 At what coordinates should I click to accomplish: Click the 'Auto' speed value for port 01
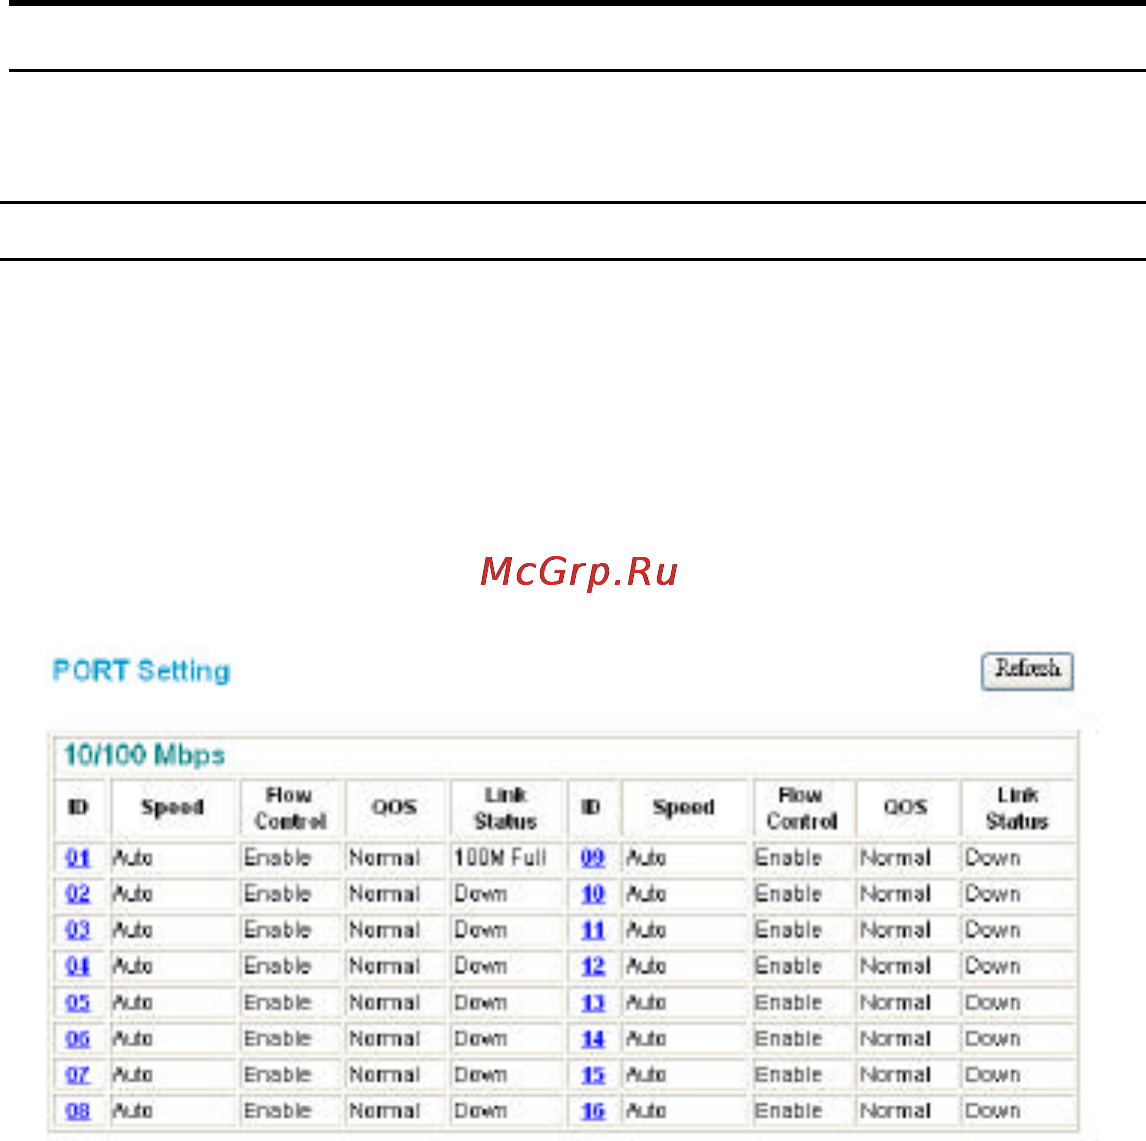tap(132, 857)
